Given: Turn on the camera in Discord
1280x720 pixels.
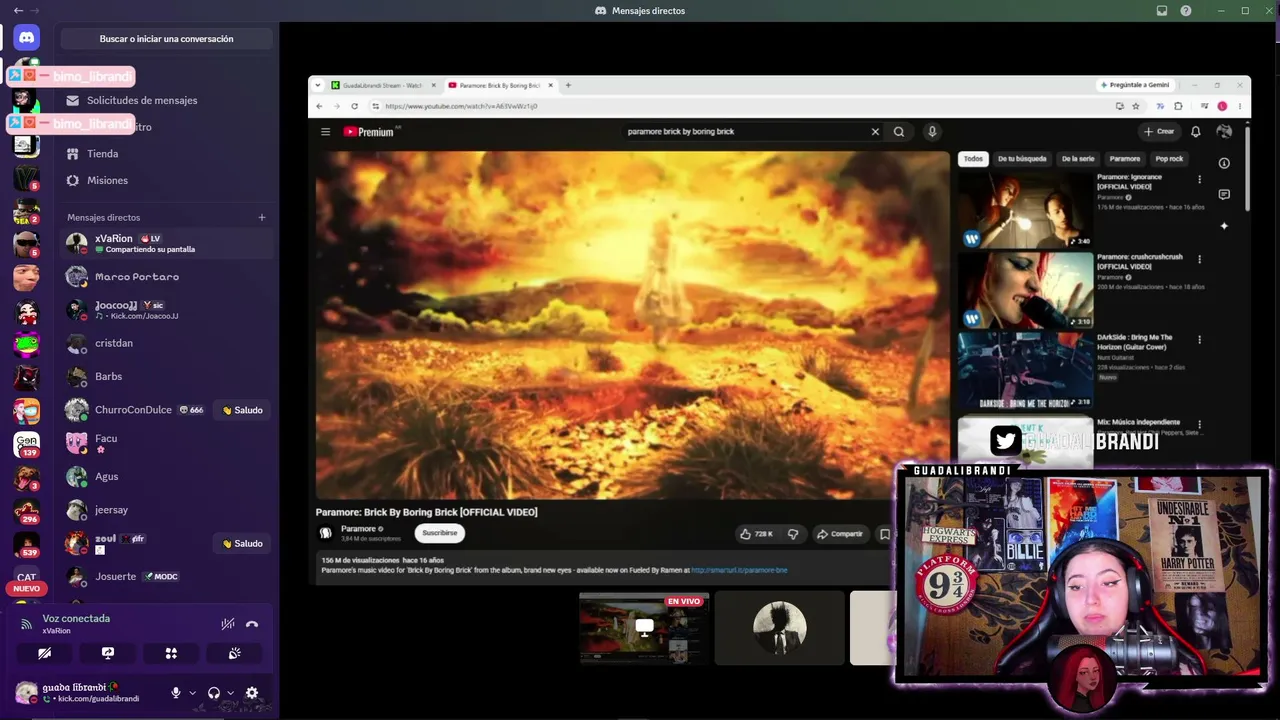Looking at the screenshot, I should [x=45, y=653].
